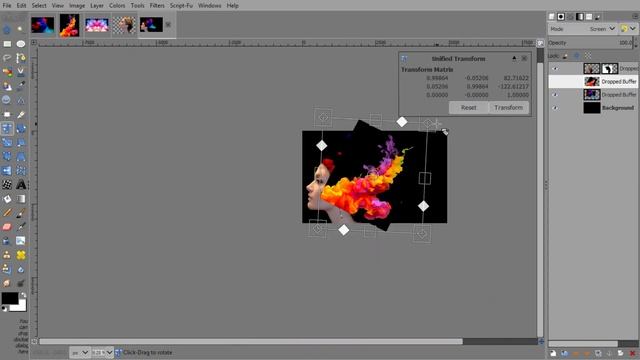Toggle Quick Mask at canvas bottom-left corner
This screenshot has height=360, width=640.
[x=34, y=341]
